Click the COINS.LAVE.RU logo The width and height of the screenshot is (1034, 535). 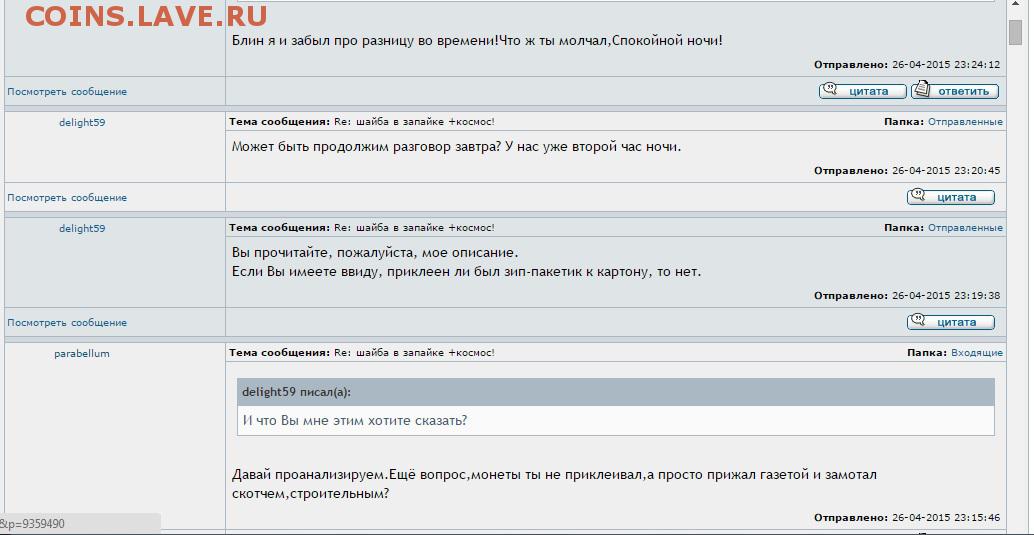click(146, 16)
